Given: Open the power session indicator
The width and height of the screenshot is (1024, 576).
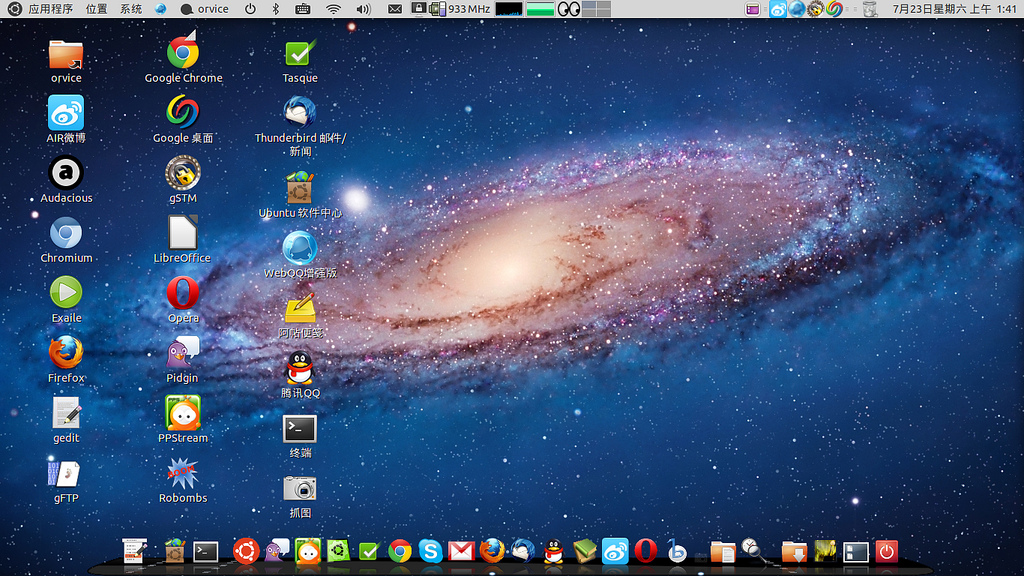Looking at the screenshot, I should pos(250,8).
